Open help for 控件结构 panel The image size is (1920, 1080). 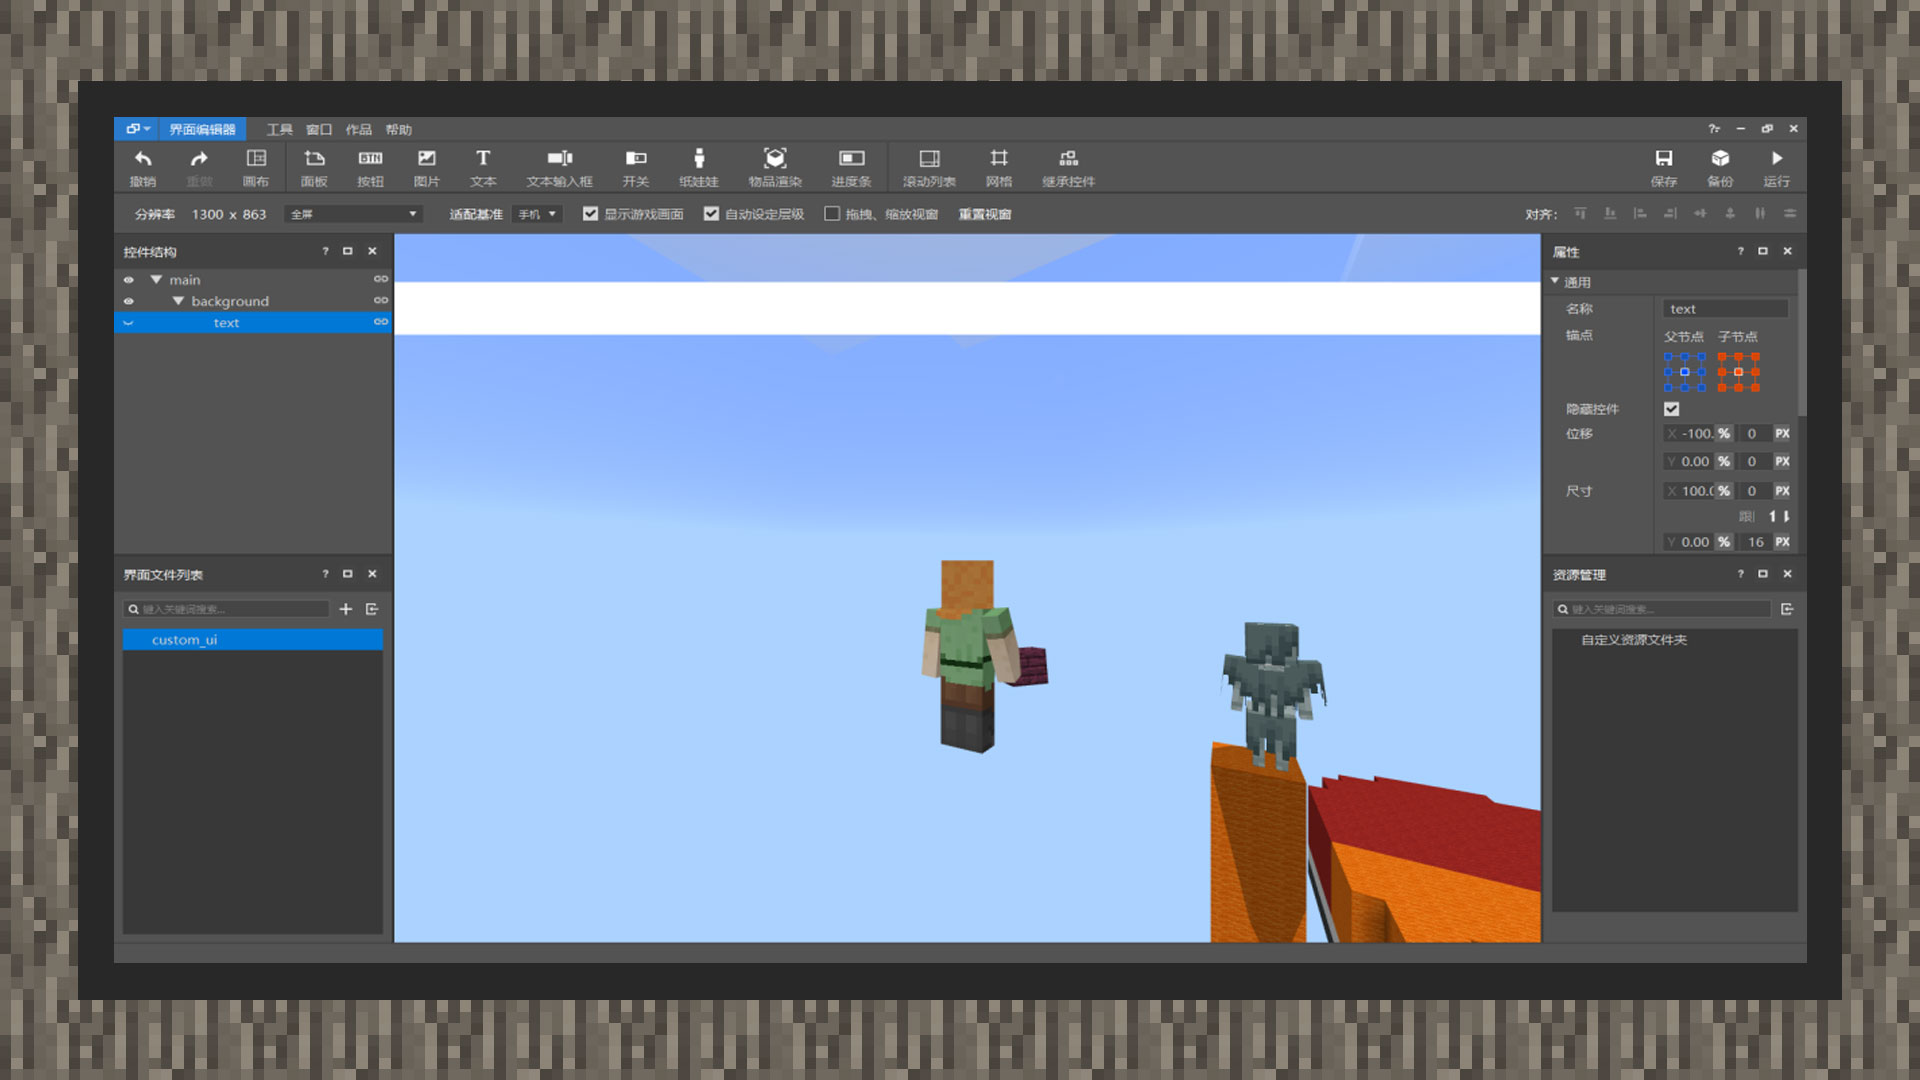[x=325, y=252]
